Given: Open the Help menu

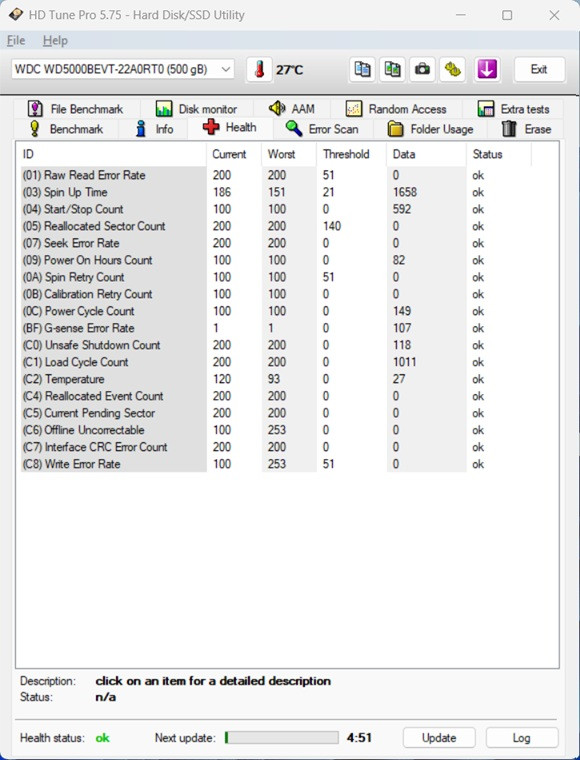Looking at the screenshot, I should pos(55,41).
